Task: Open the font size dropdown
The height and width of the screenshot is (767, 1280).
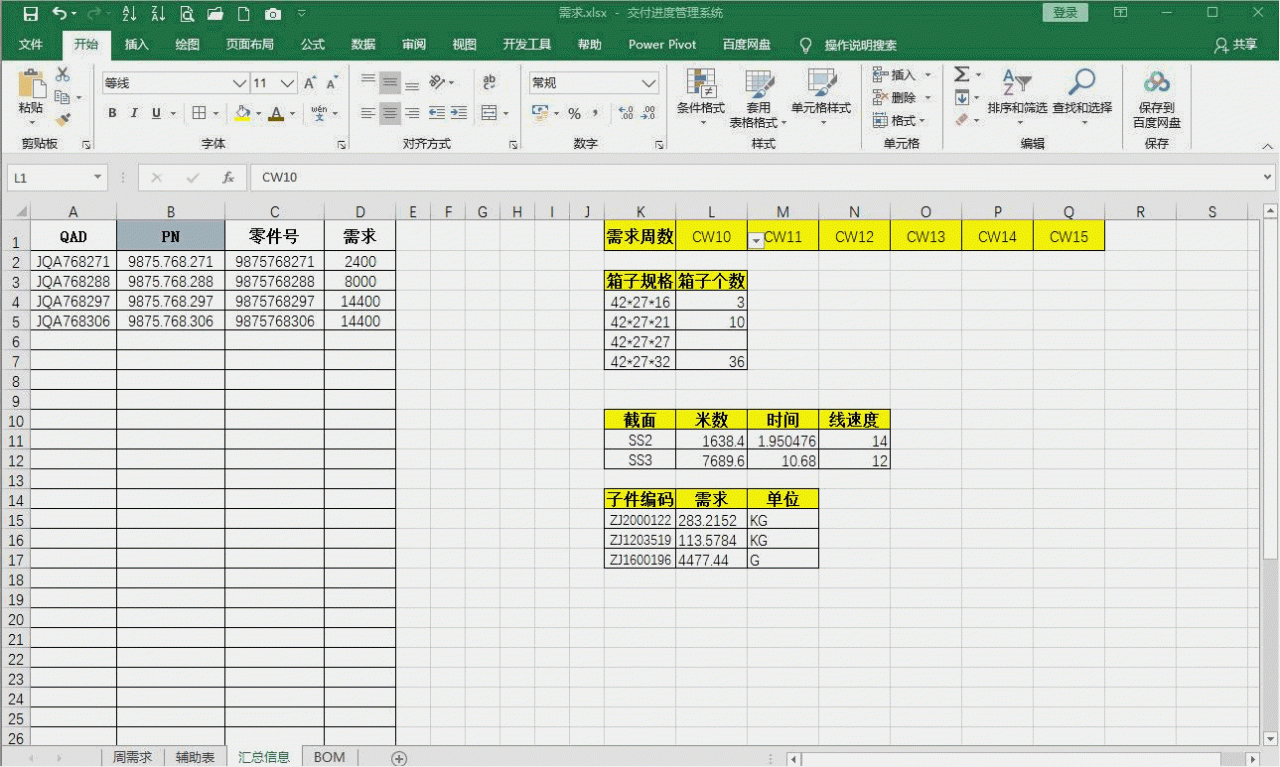Action: coord(288,83)
